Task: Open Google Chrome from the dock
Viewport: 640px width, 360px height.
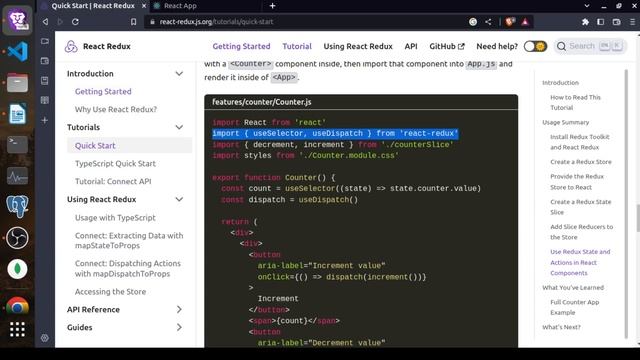Action: pos(17,306)
